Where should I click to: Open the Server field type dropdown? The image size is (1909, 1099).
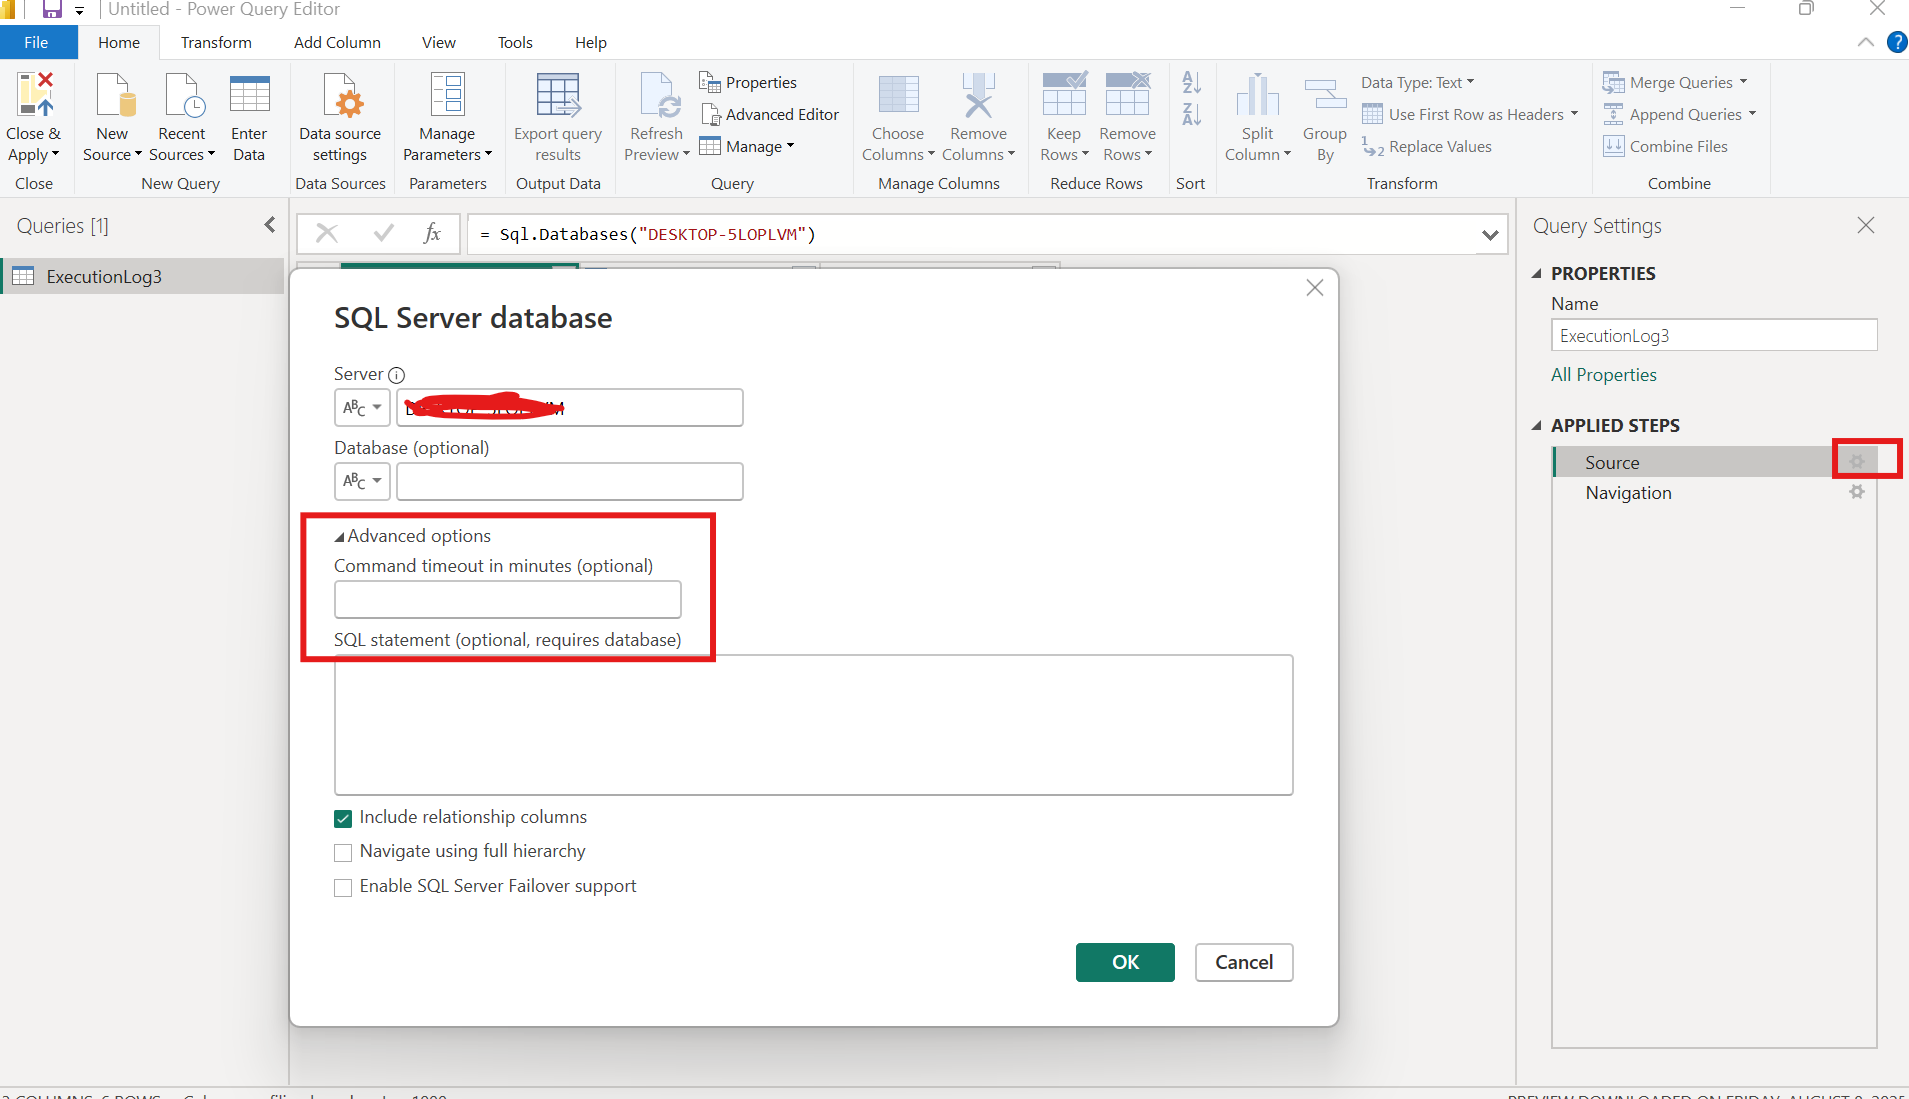click(x=362, y=407)
